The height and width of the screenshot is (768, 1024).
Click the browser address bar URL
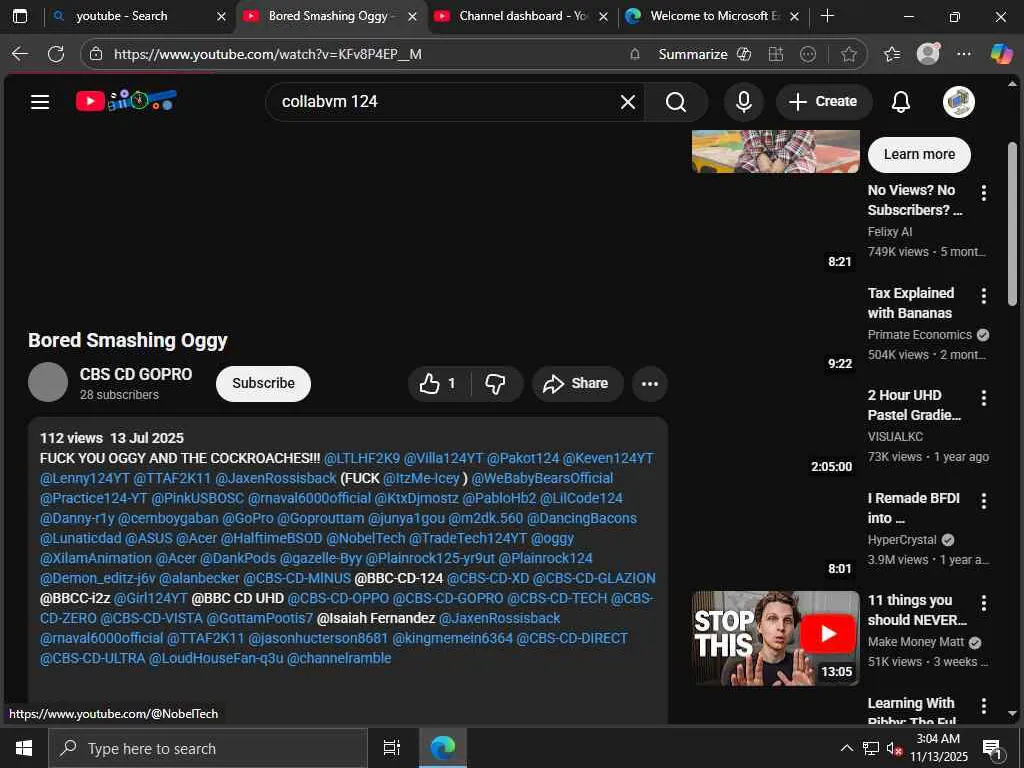[x=268, y=54]
